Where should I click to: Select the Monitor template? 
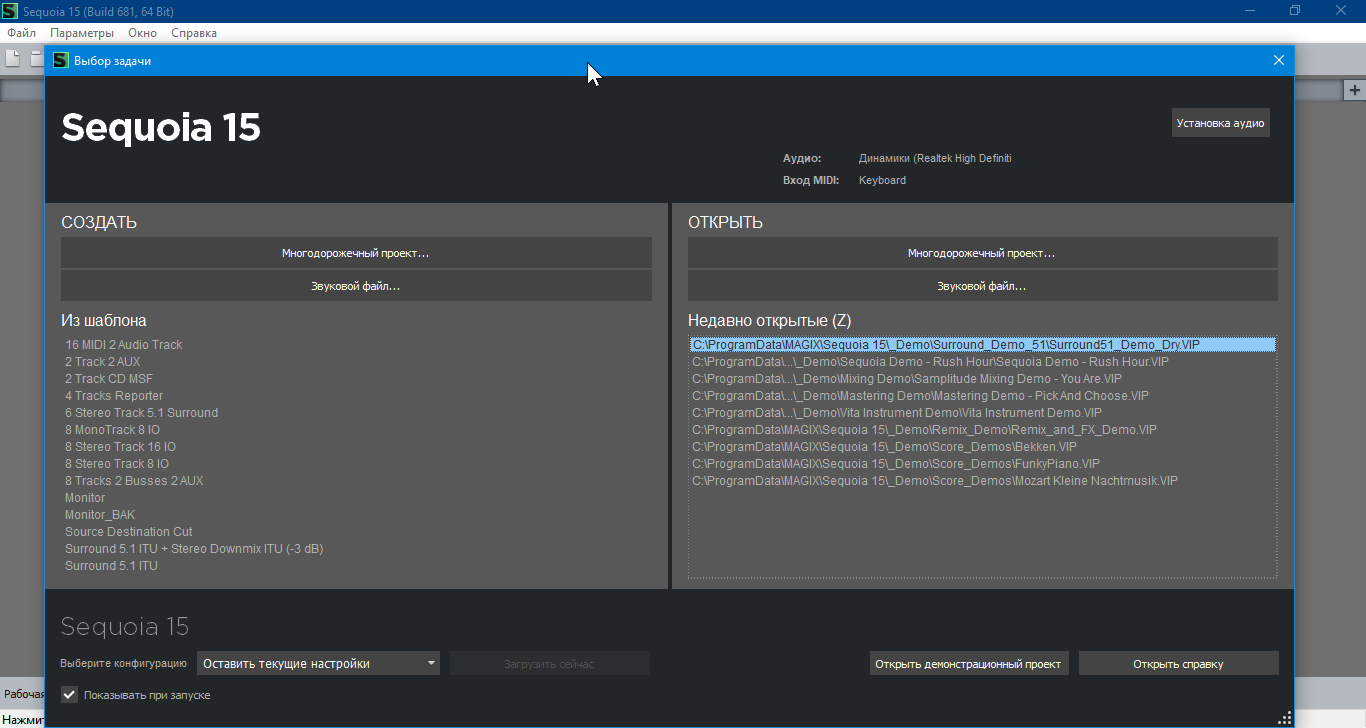85,498
